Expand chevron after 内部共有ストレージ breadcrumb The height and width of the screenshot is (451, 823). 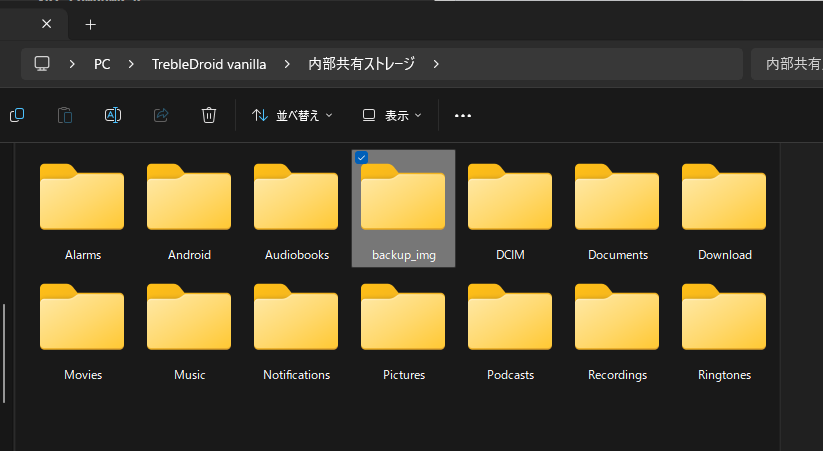pos(436,64)
